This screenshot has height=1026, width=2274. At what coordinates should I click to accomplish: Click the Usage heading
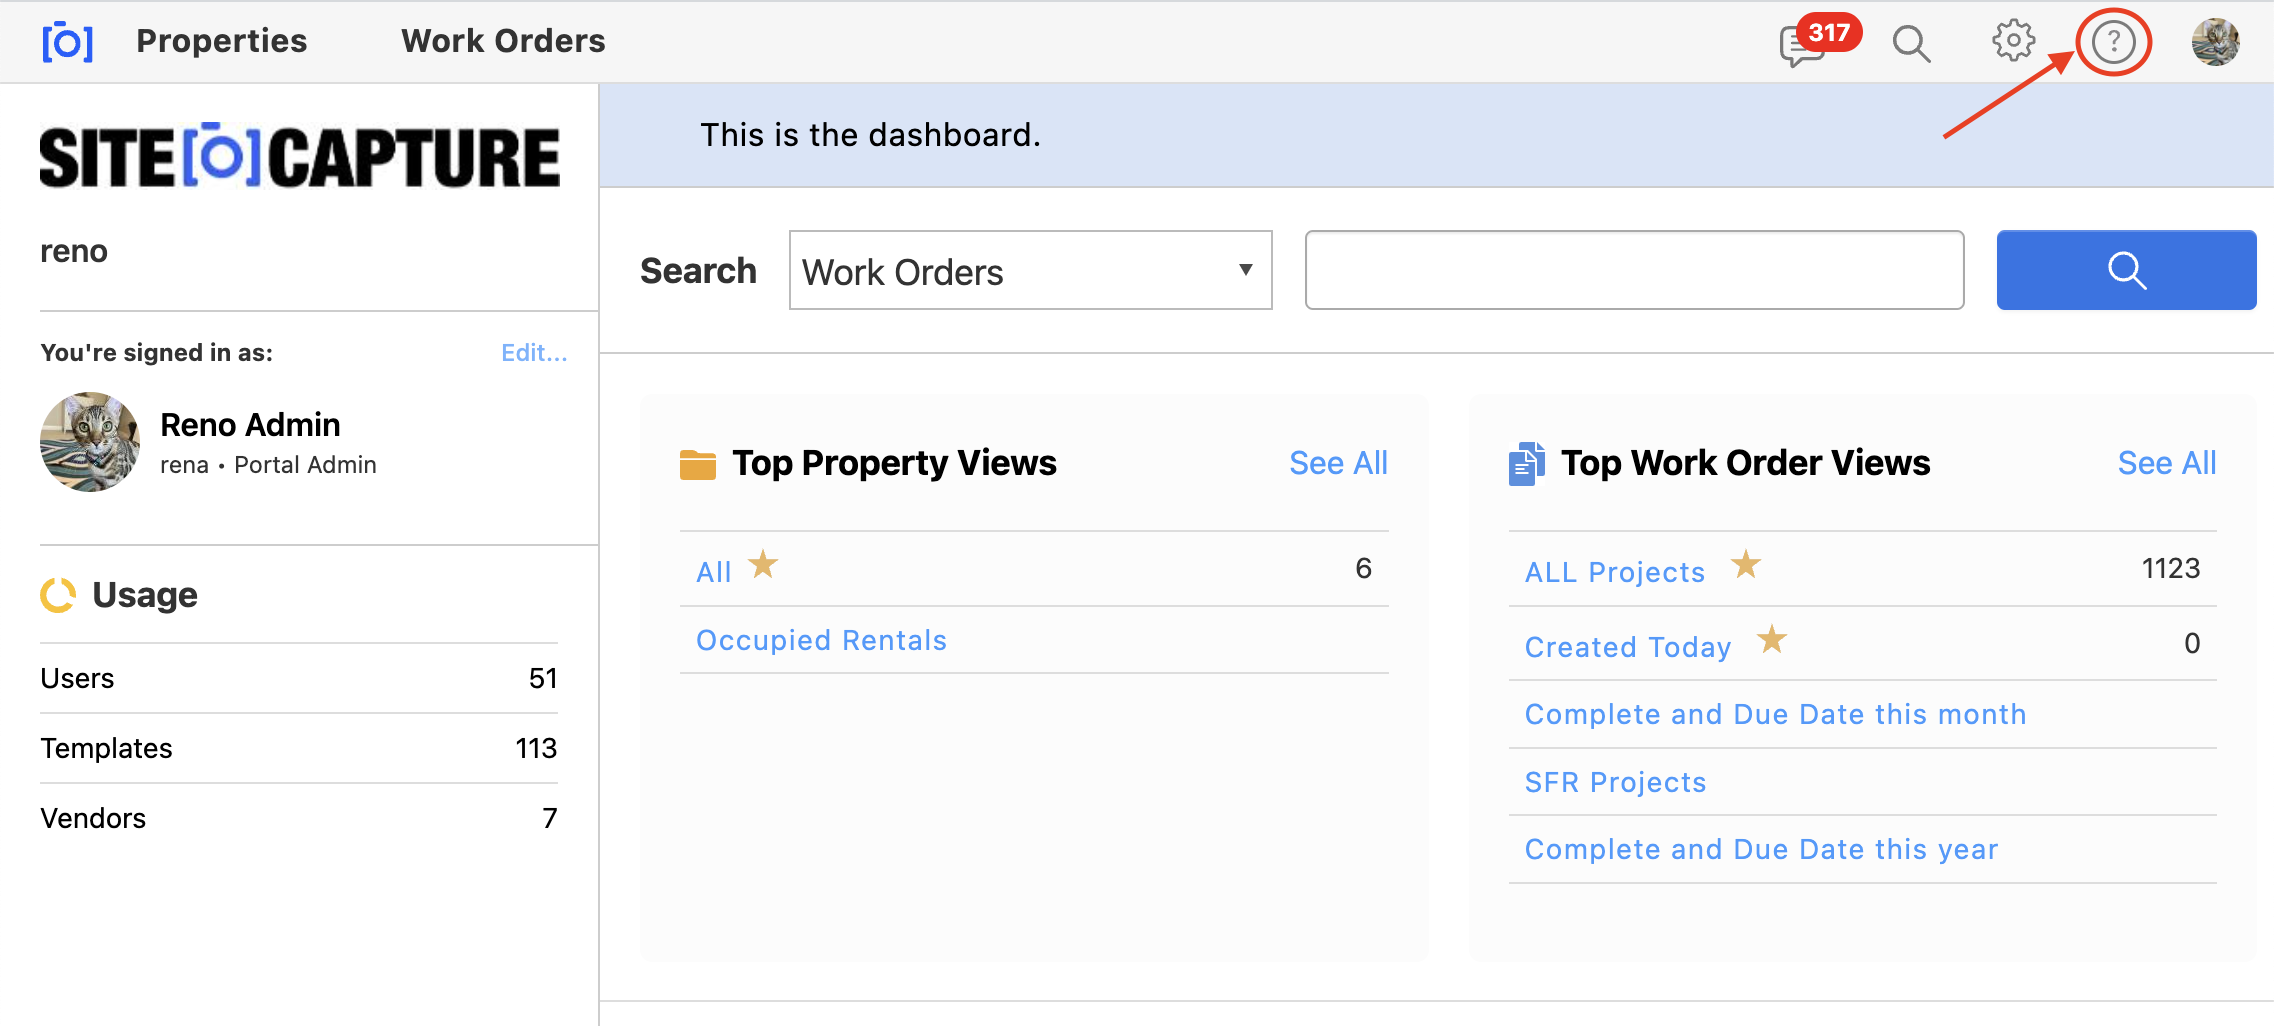[x=145, y=595]
